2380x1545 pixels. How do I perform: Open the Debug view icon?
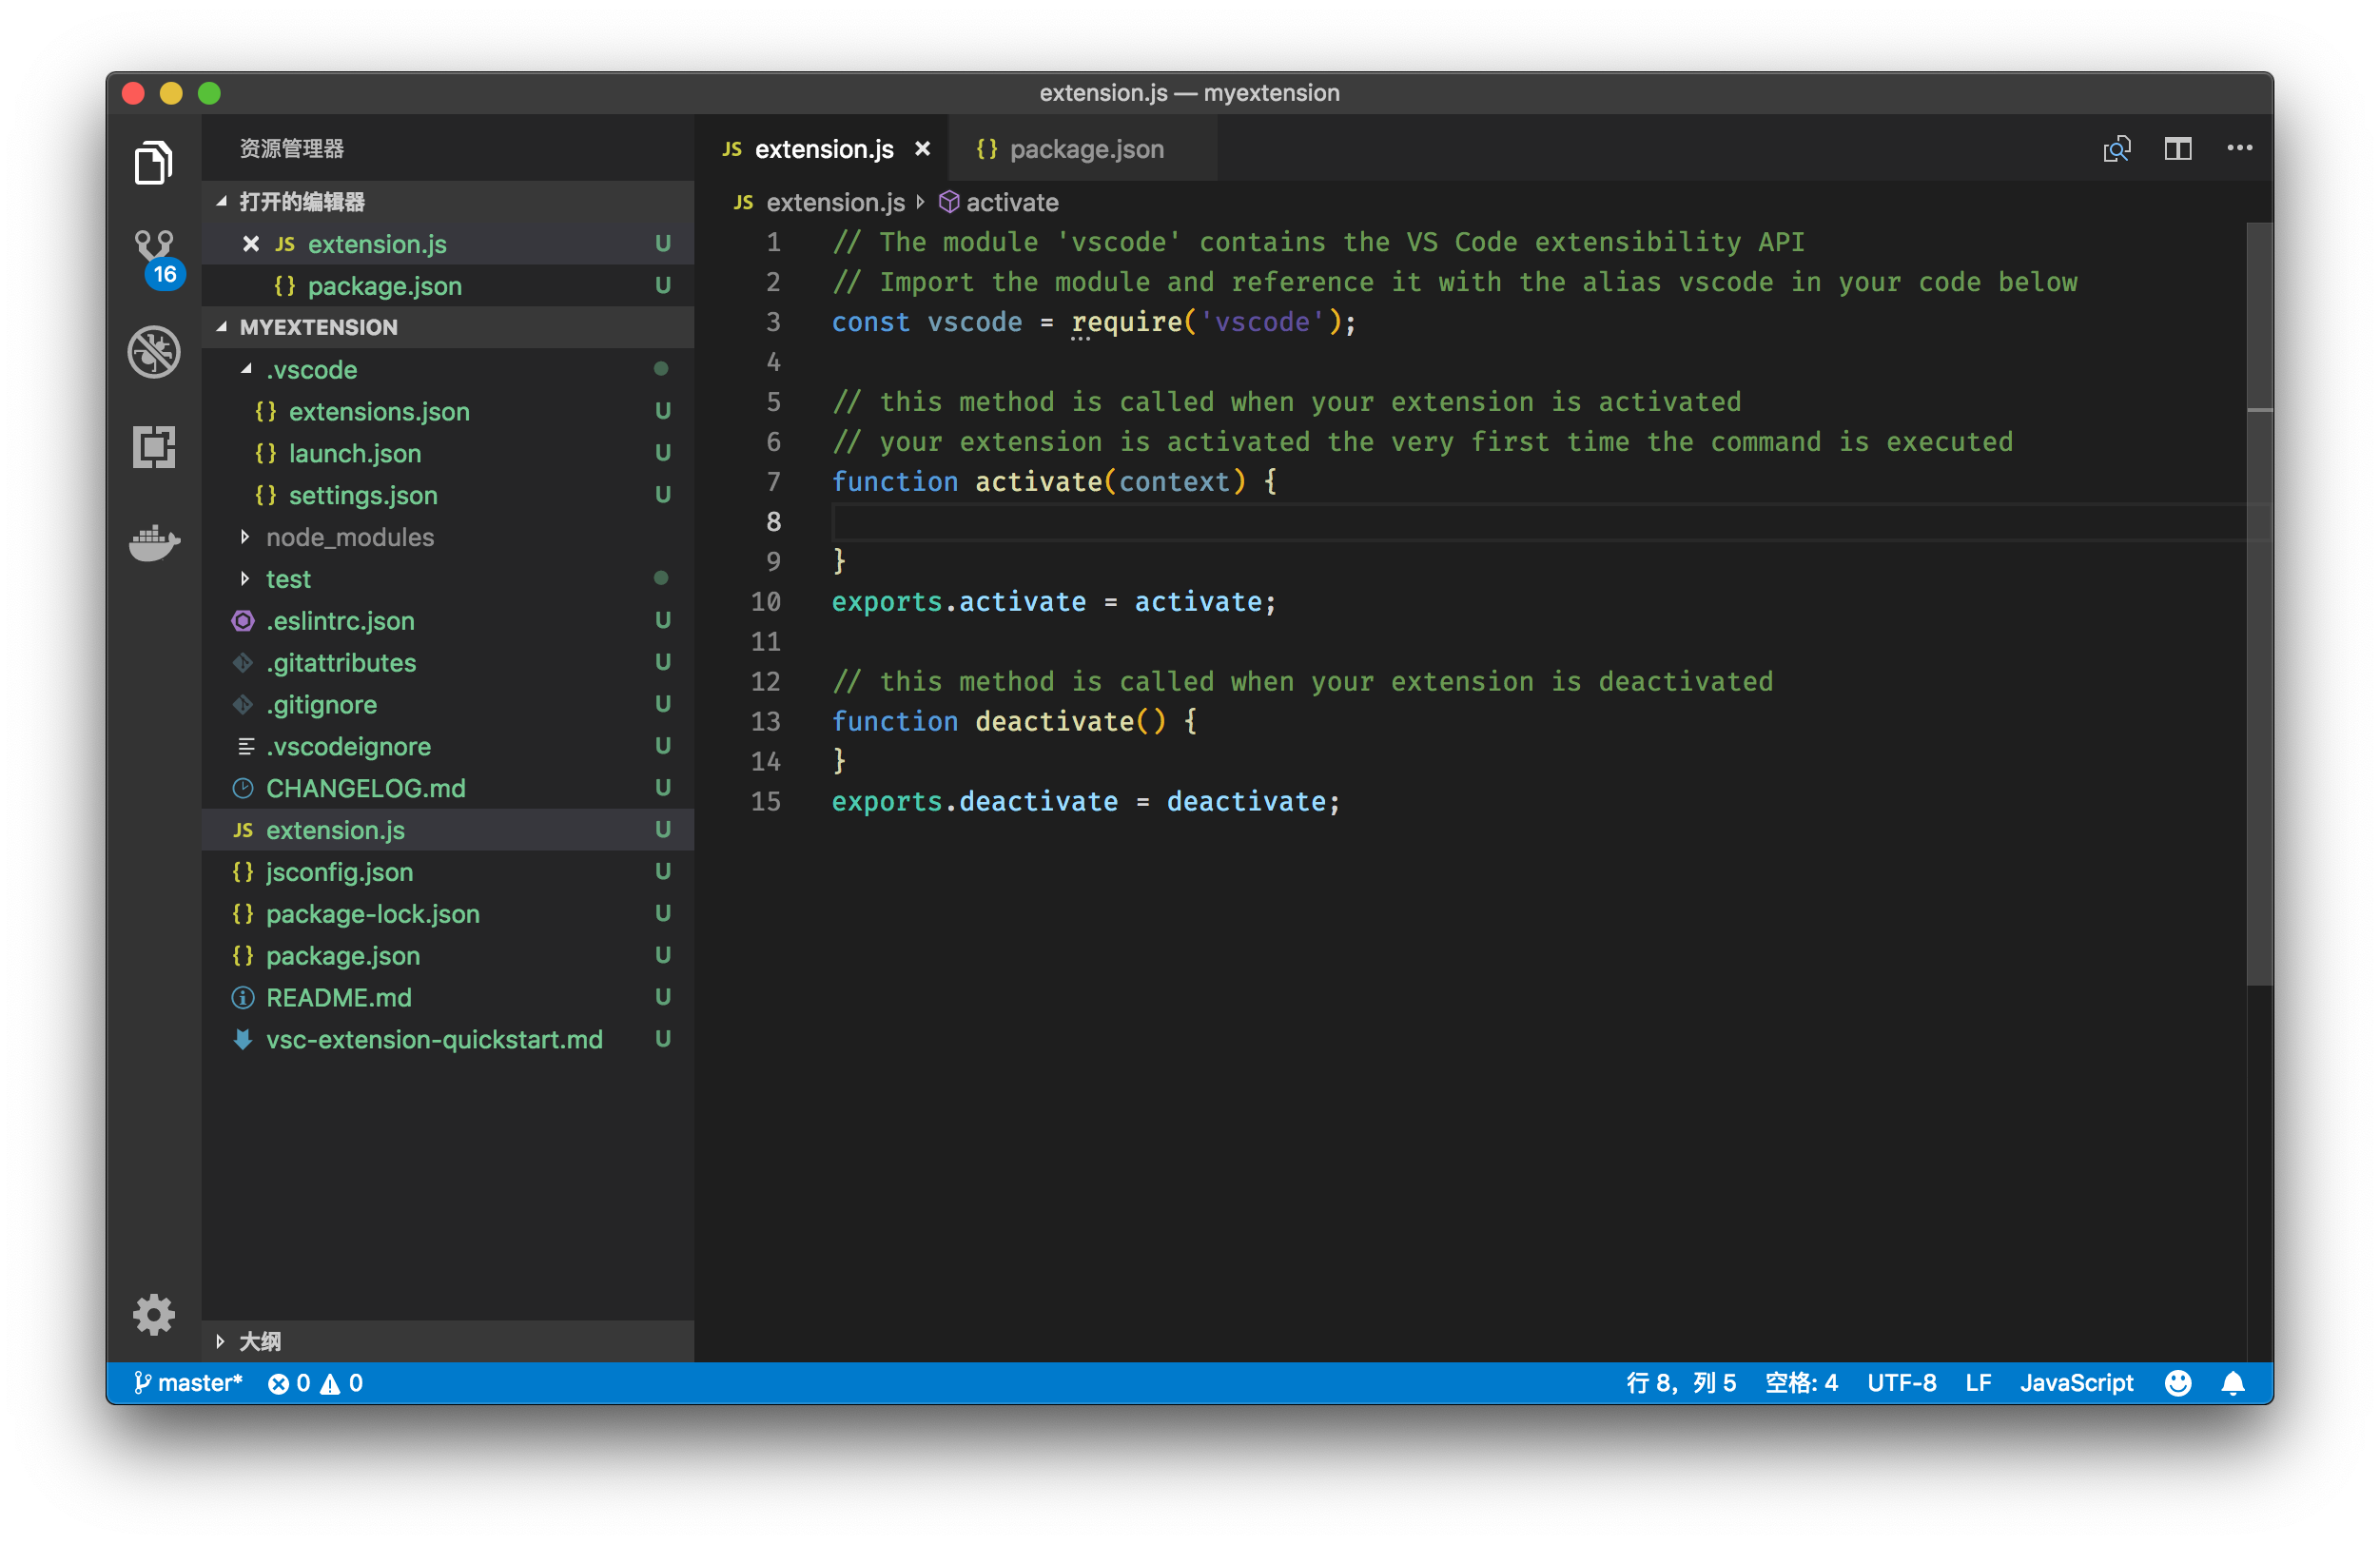[x=154, y=352]
